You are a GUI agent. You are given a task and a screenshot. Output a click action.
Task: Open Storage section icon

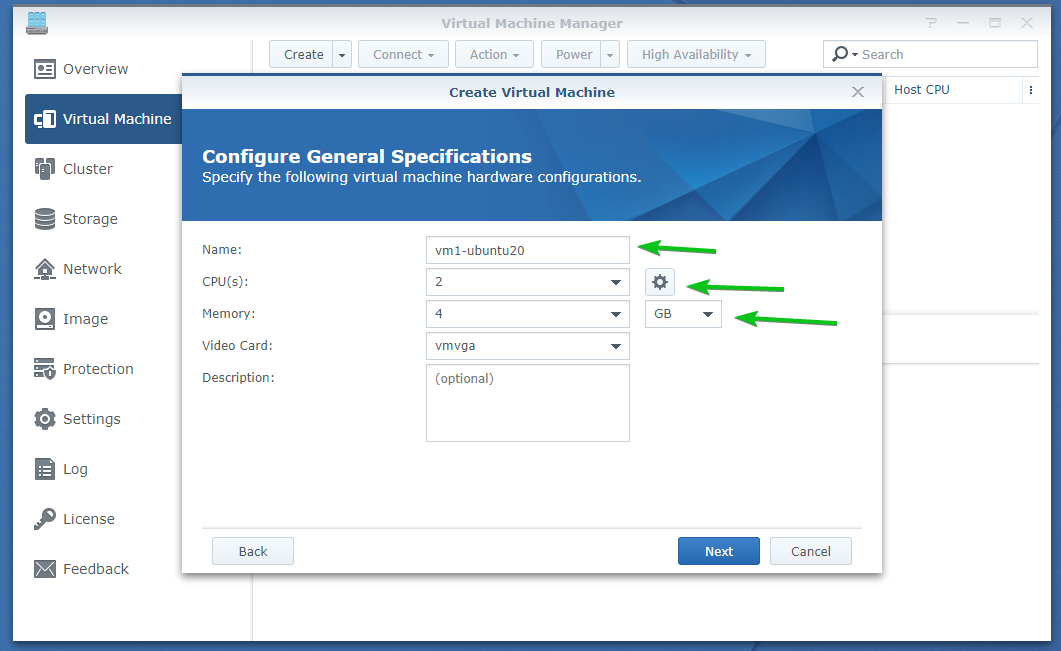click(x=45, y=219)
